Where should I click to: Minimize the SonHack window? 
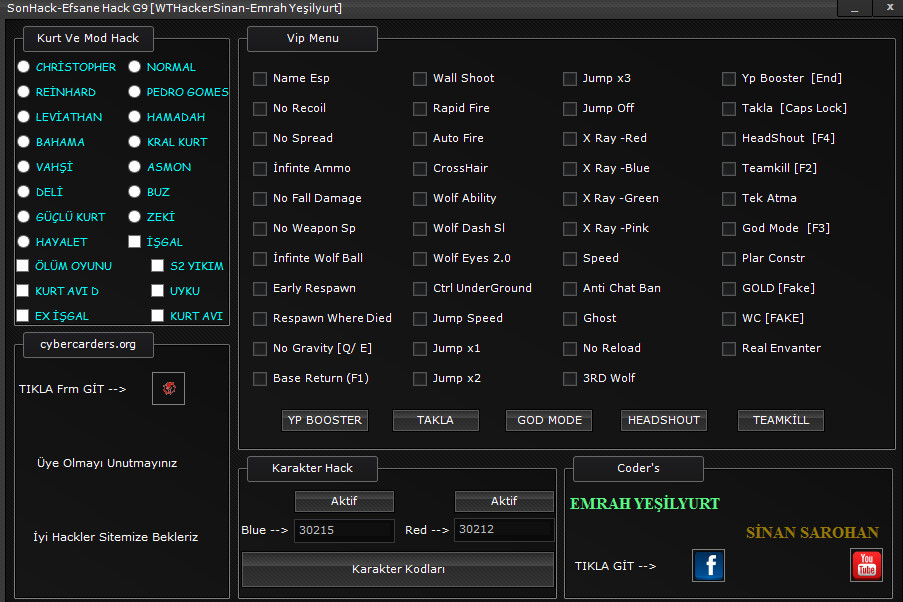(x=855, y=8)
